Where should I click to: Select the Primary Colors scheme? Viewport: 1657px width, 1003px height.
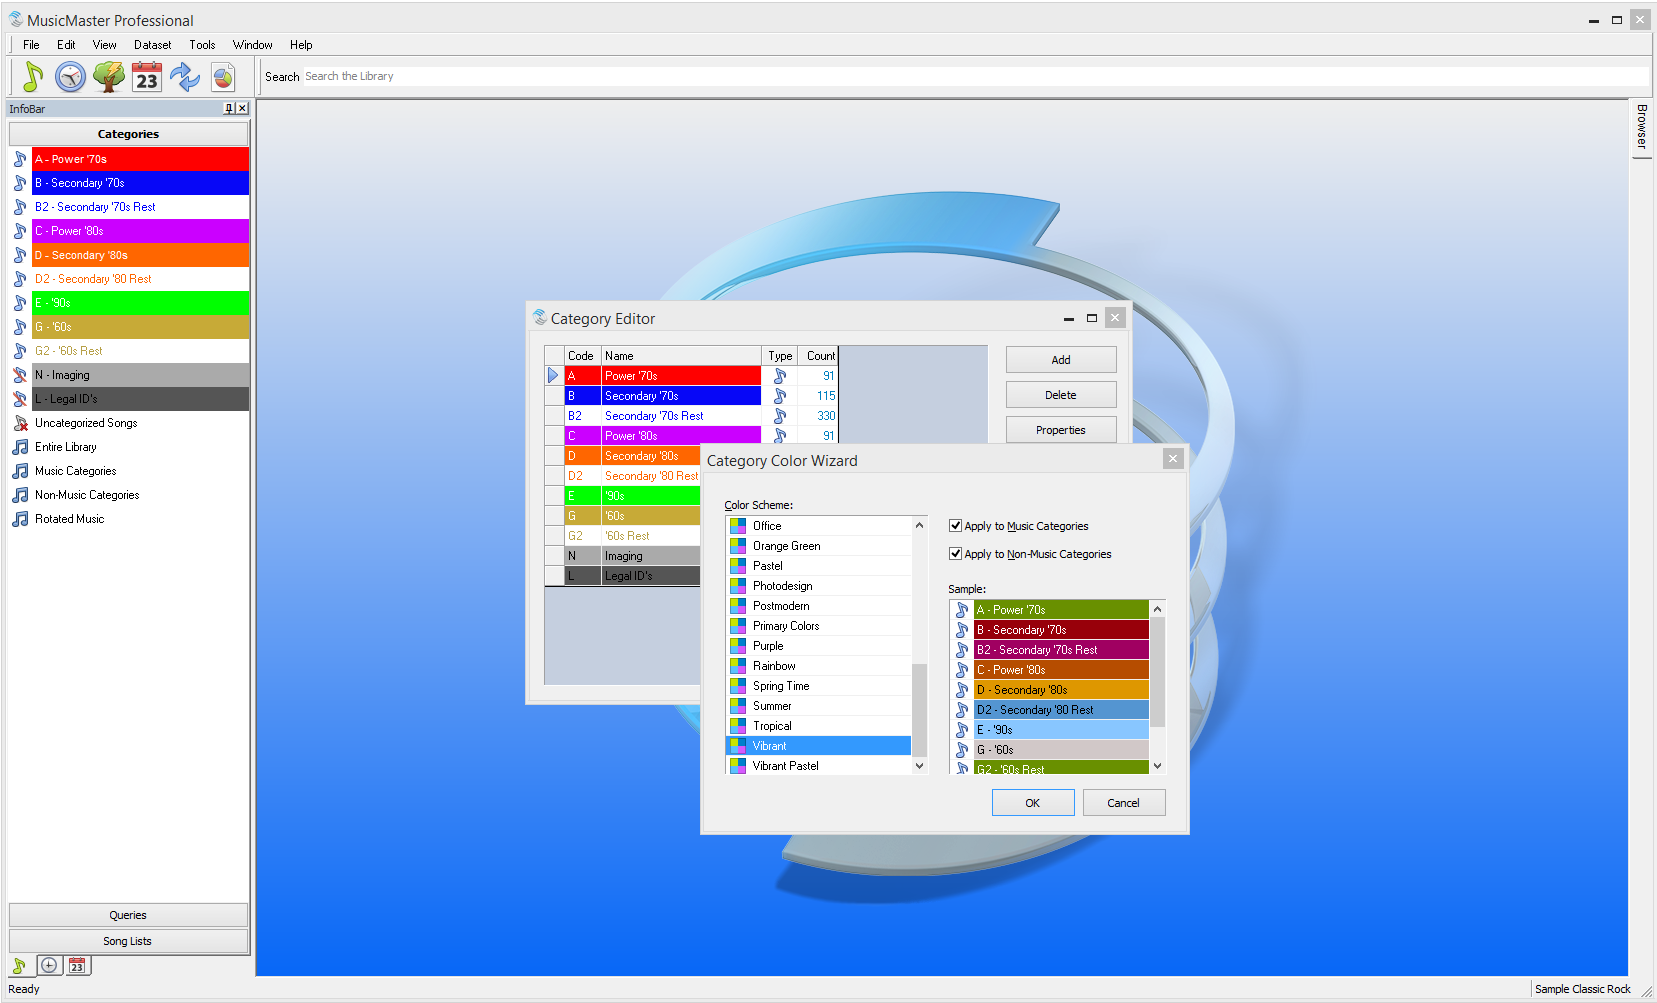pyautogui.click(x=819, y=626)
